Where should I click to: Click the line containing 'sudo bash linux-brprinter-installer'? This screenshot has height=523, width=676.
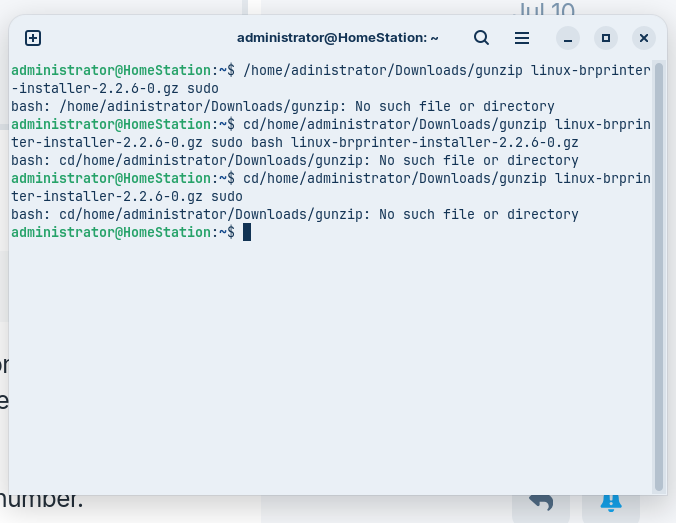(295, 142)
